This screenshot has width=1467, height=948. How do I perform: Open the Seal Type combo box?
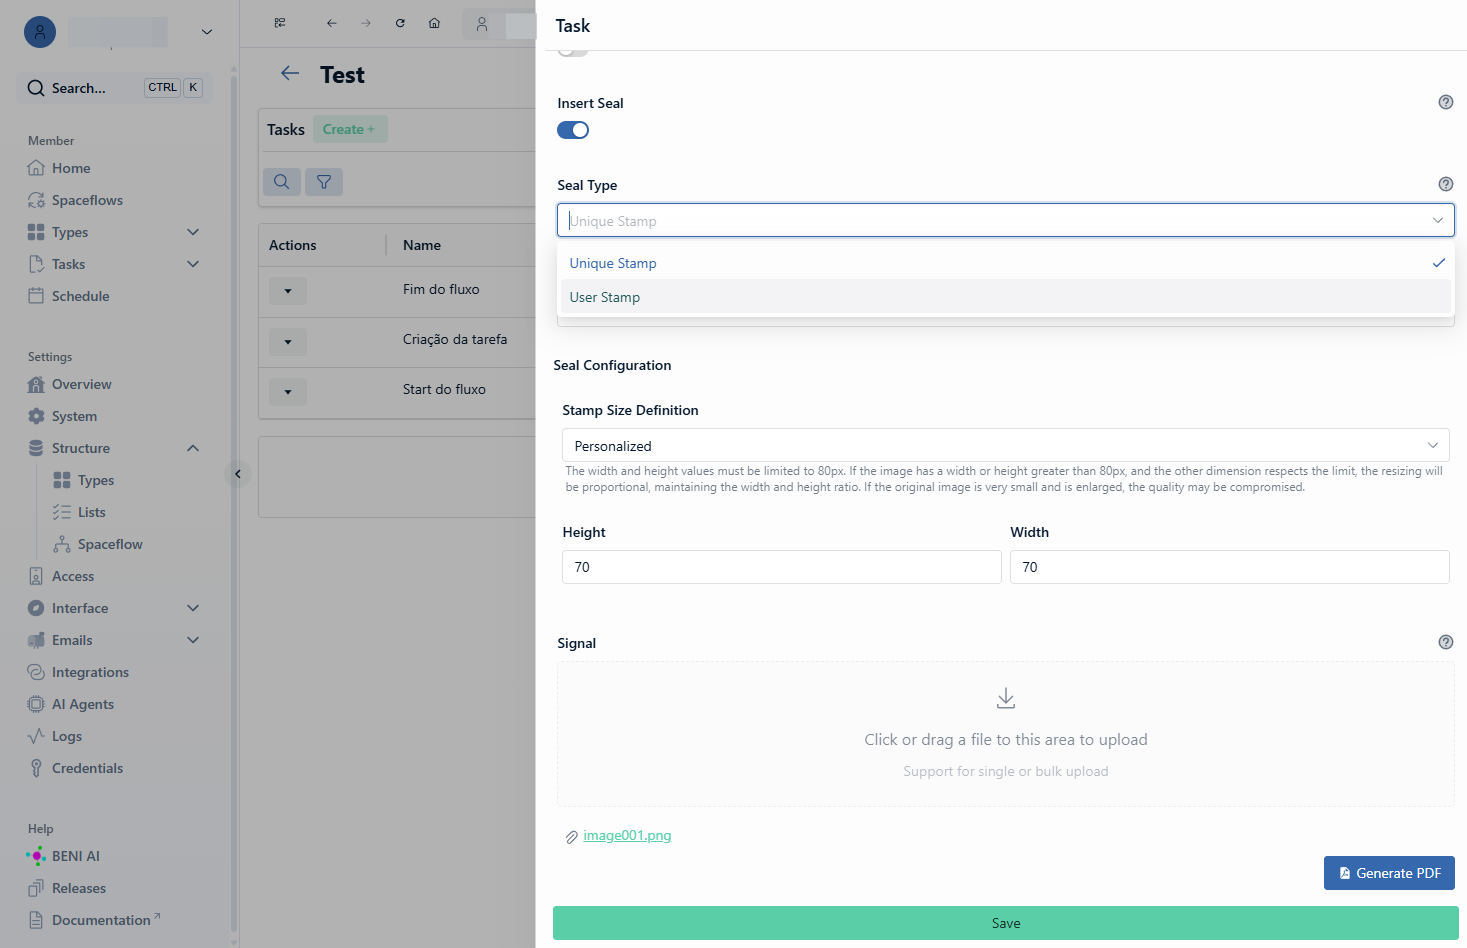coord(1006,220)
